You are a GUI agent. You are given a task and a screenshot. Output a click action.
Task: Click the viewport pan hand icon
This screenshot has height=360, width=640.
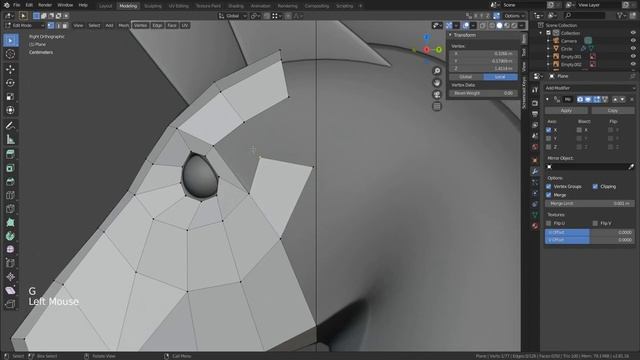[437, 83]
